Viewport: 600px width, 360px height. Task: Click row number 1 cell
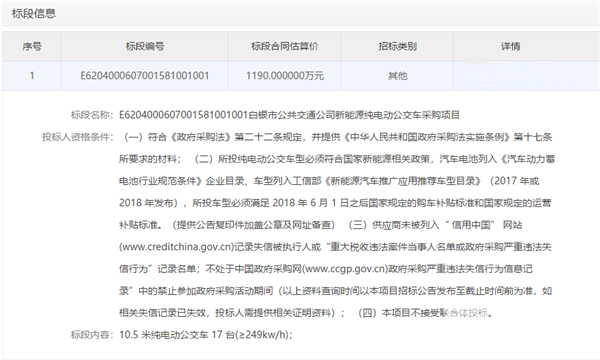32,76
